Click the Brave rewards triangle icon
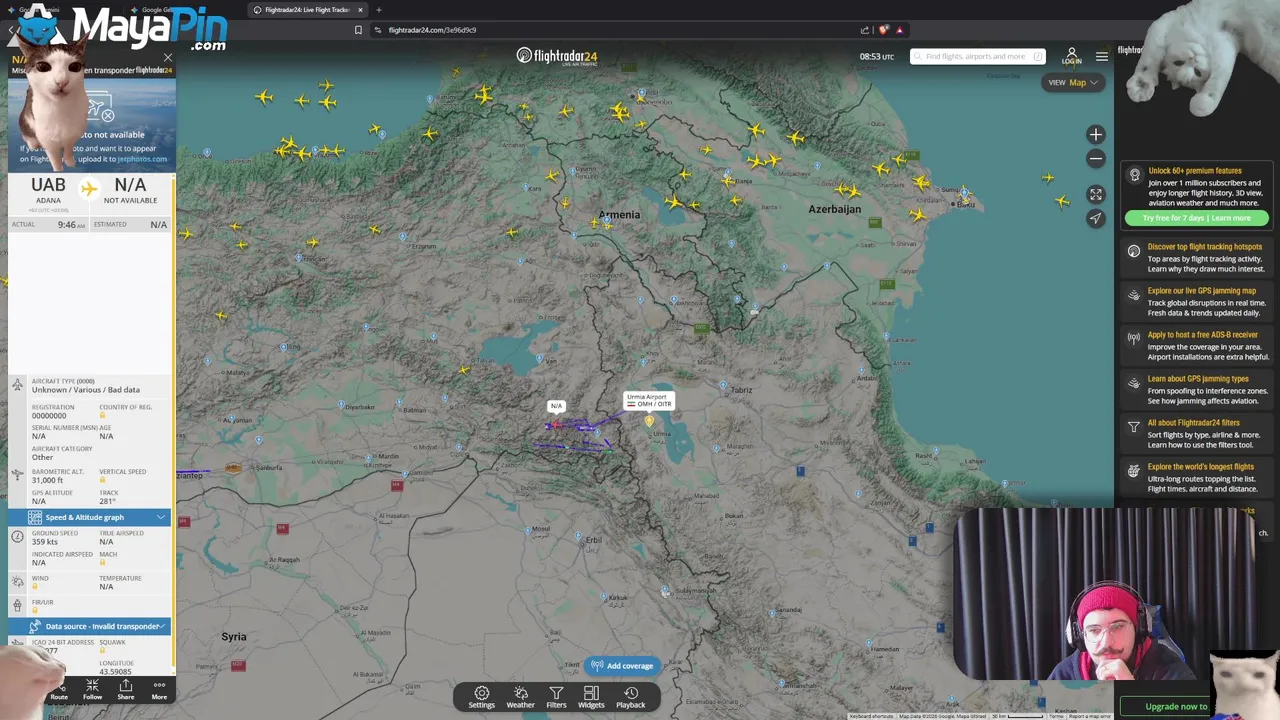1280x720 pixels. pyautogui.click(x=900, y=30)
